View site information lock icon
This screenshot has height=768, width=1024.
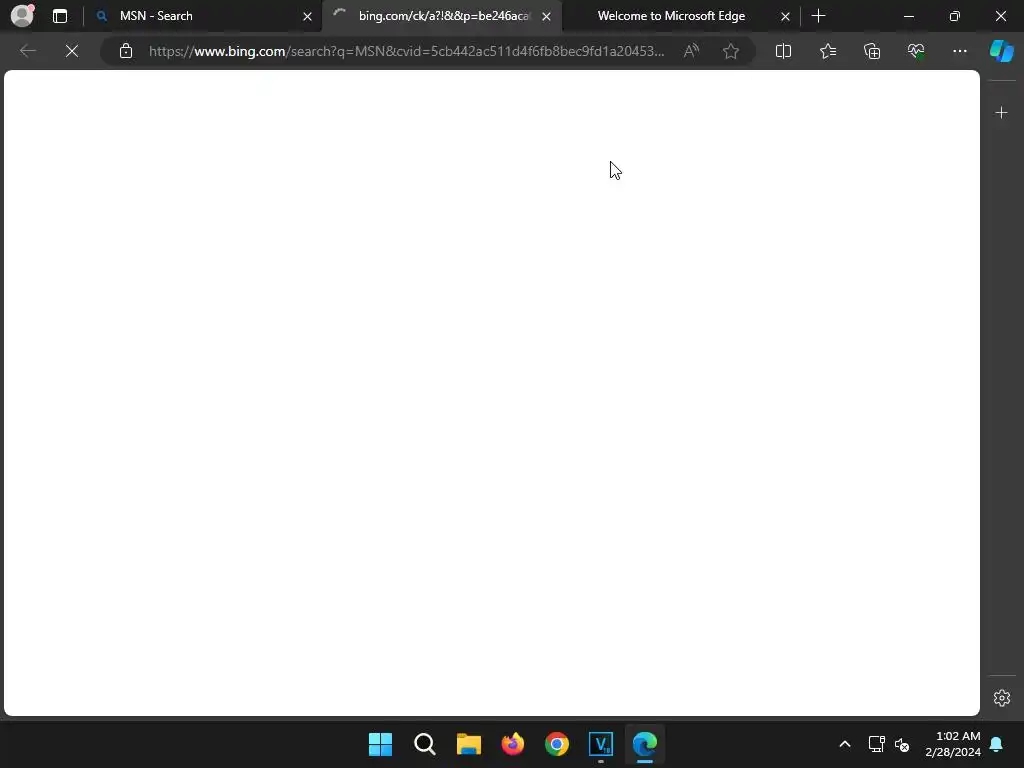(x=126, y=51)
